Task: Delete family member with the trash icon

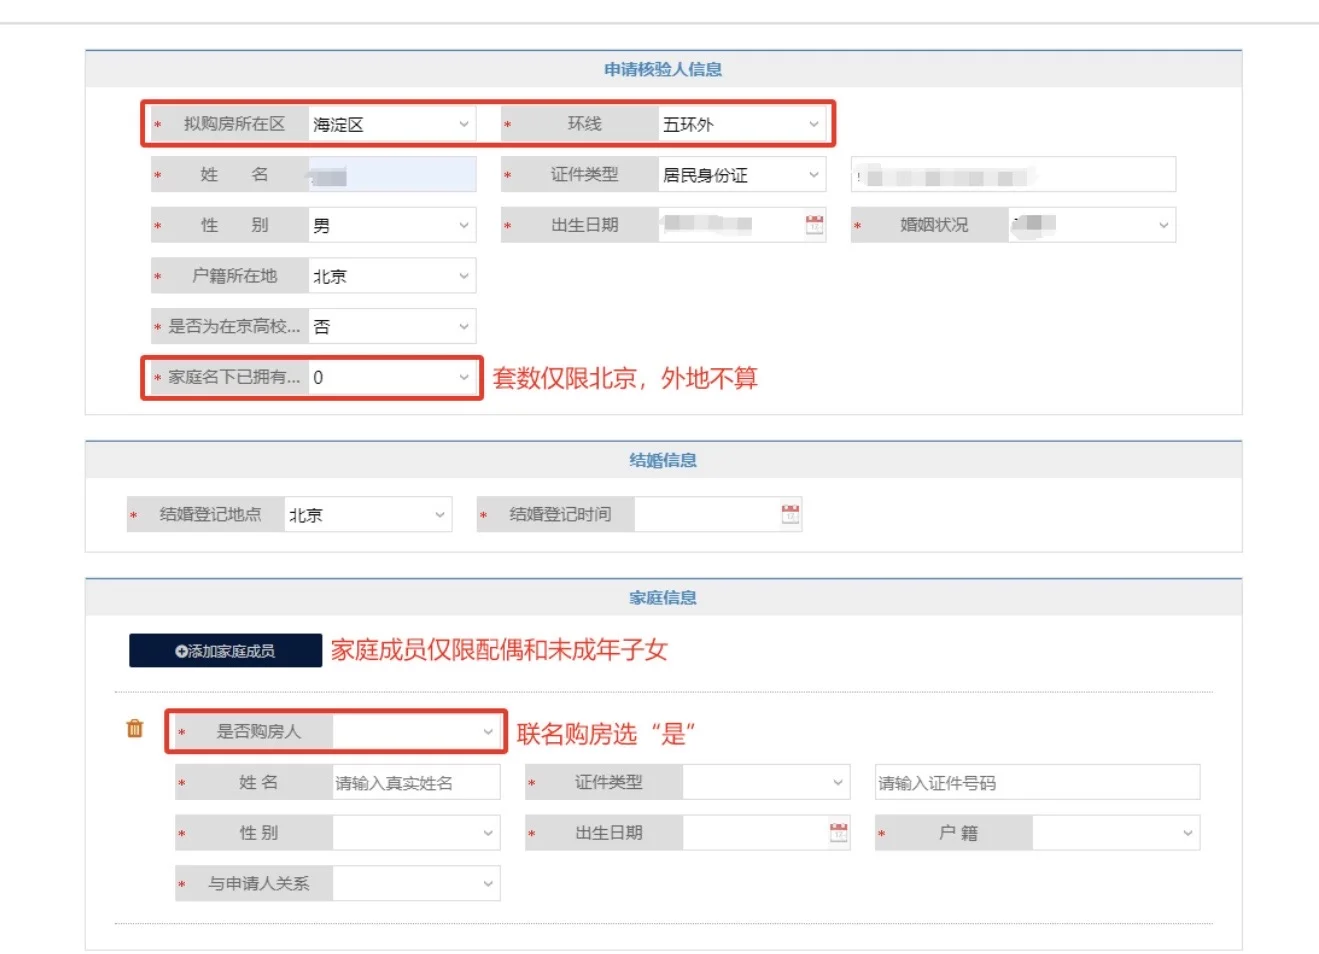Action: (x=135, y=728)
